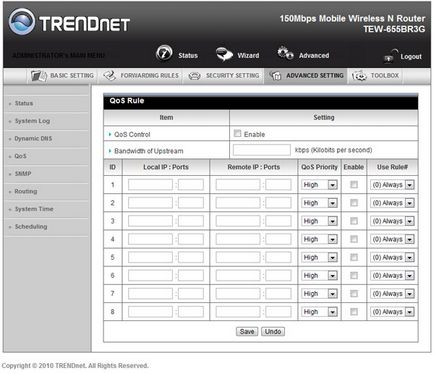
Task: Open Scheduling page in sidebar
Action: [31, 227]
